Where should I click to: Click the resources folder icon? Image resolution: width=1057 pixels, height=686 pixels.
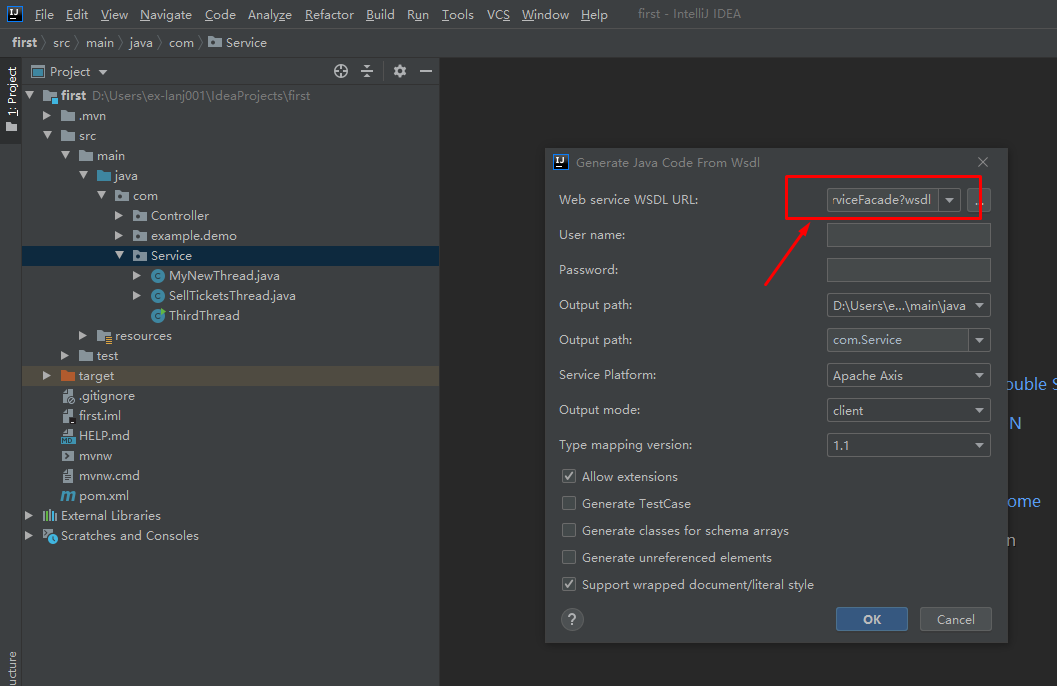(104, 336)
